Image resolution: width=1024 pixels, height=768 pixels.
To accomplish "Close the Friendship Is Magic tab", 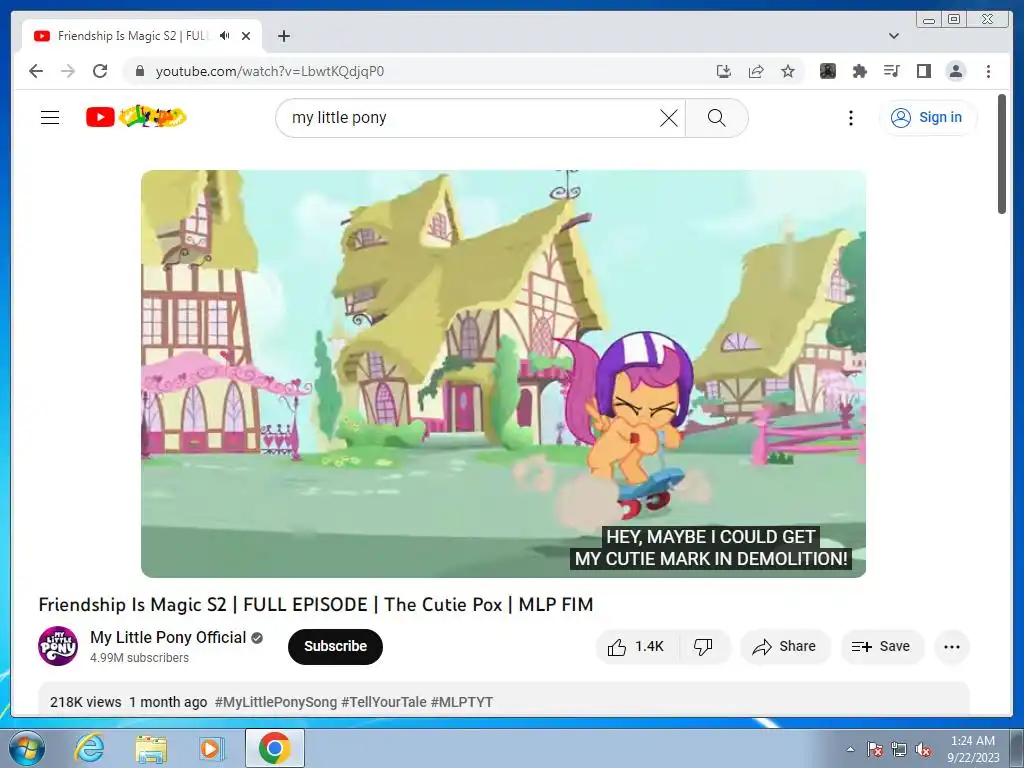I will (246, 36).
